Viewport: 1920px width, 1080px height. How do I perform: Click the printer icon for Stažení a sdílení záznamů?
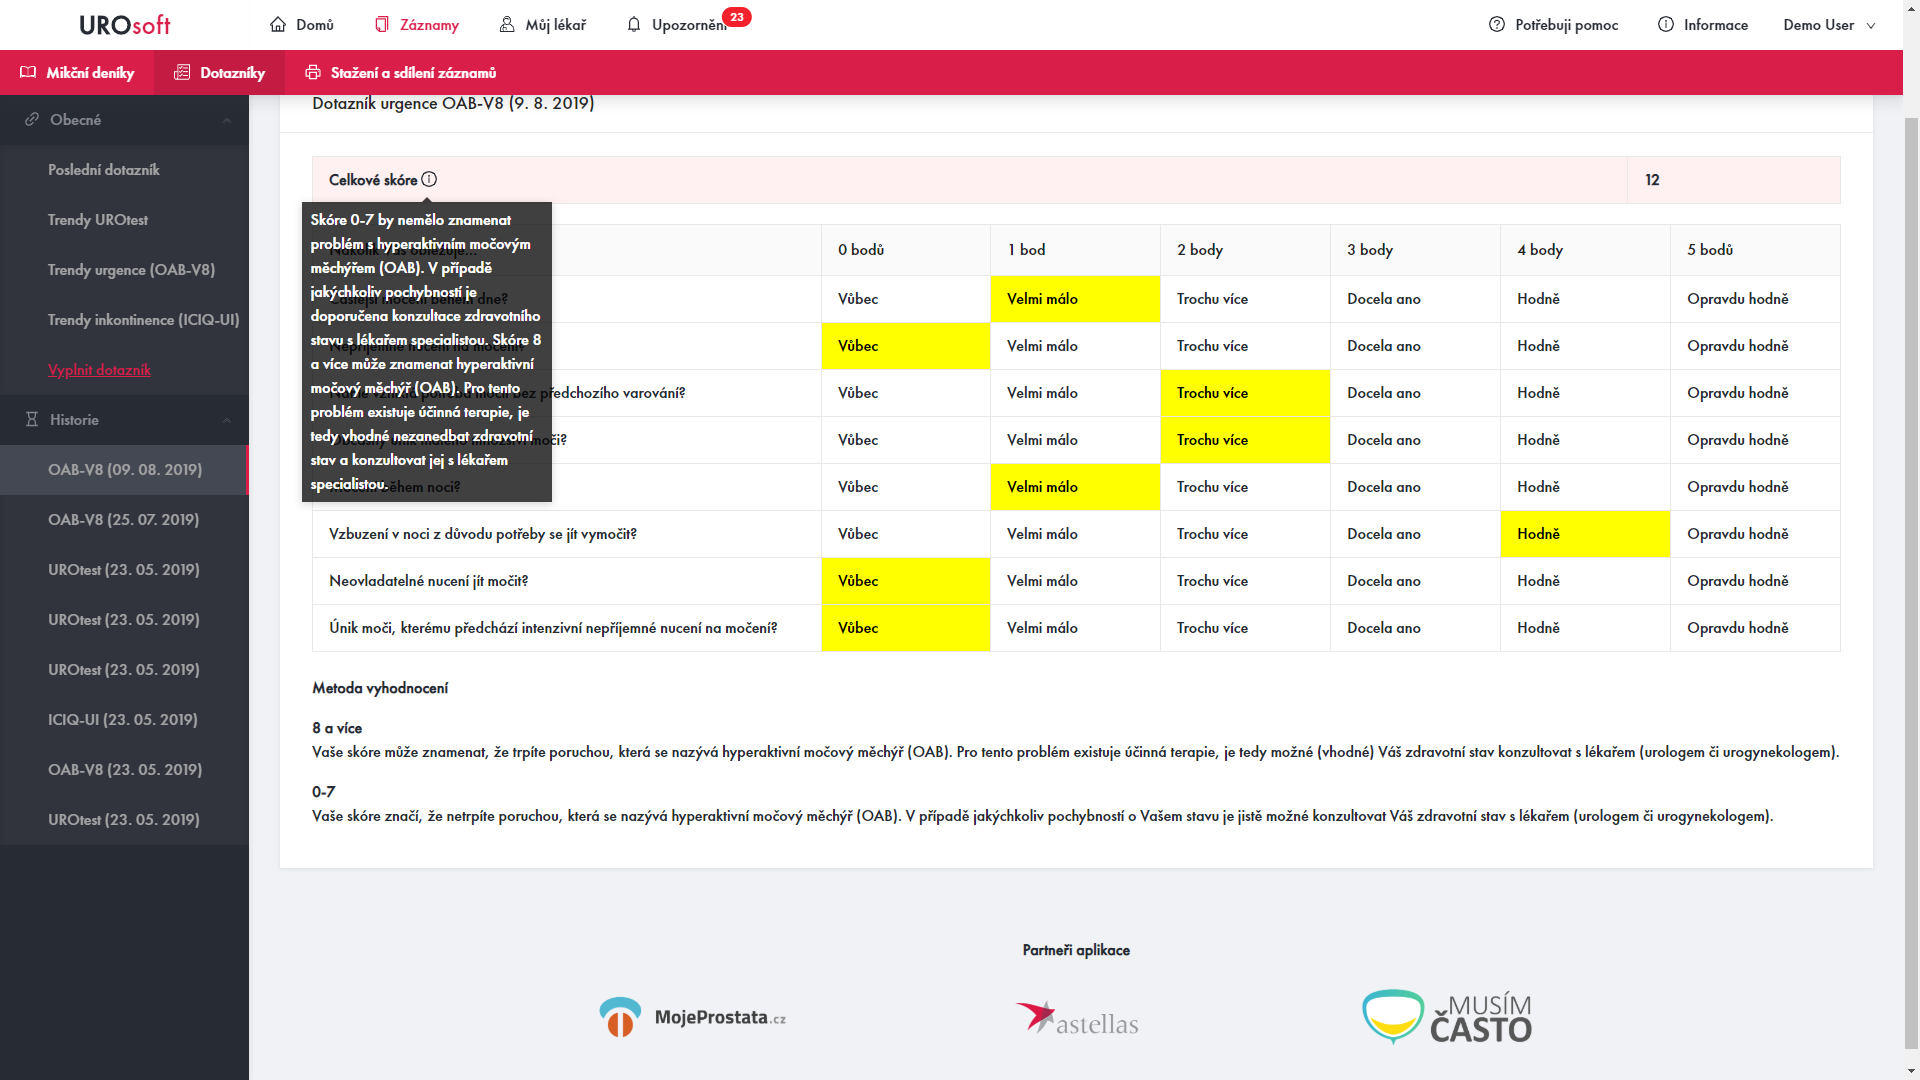[x=313, y=72]
